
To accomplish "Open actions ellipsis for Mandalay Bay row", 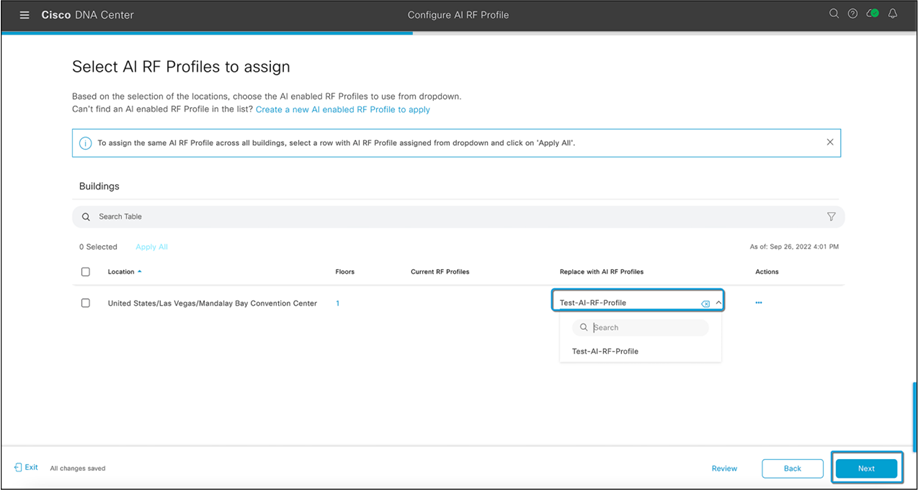I will [759, 303].
